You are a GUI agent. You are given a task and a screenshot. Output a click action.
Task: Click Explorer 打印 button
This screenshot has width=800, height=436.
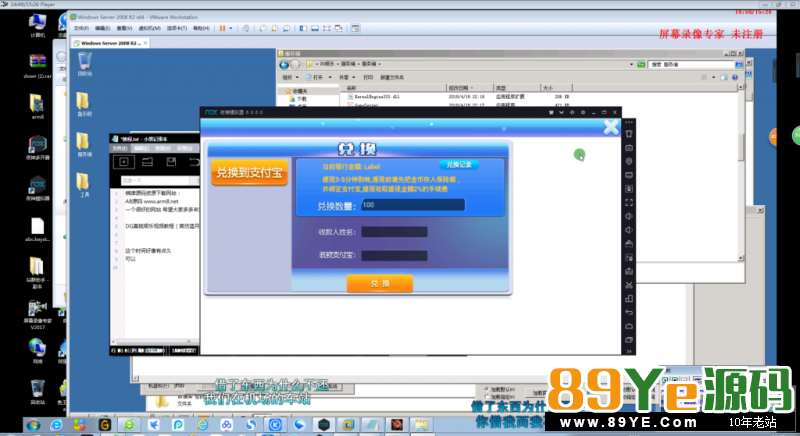(368, 78)
